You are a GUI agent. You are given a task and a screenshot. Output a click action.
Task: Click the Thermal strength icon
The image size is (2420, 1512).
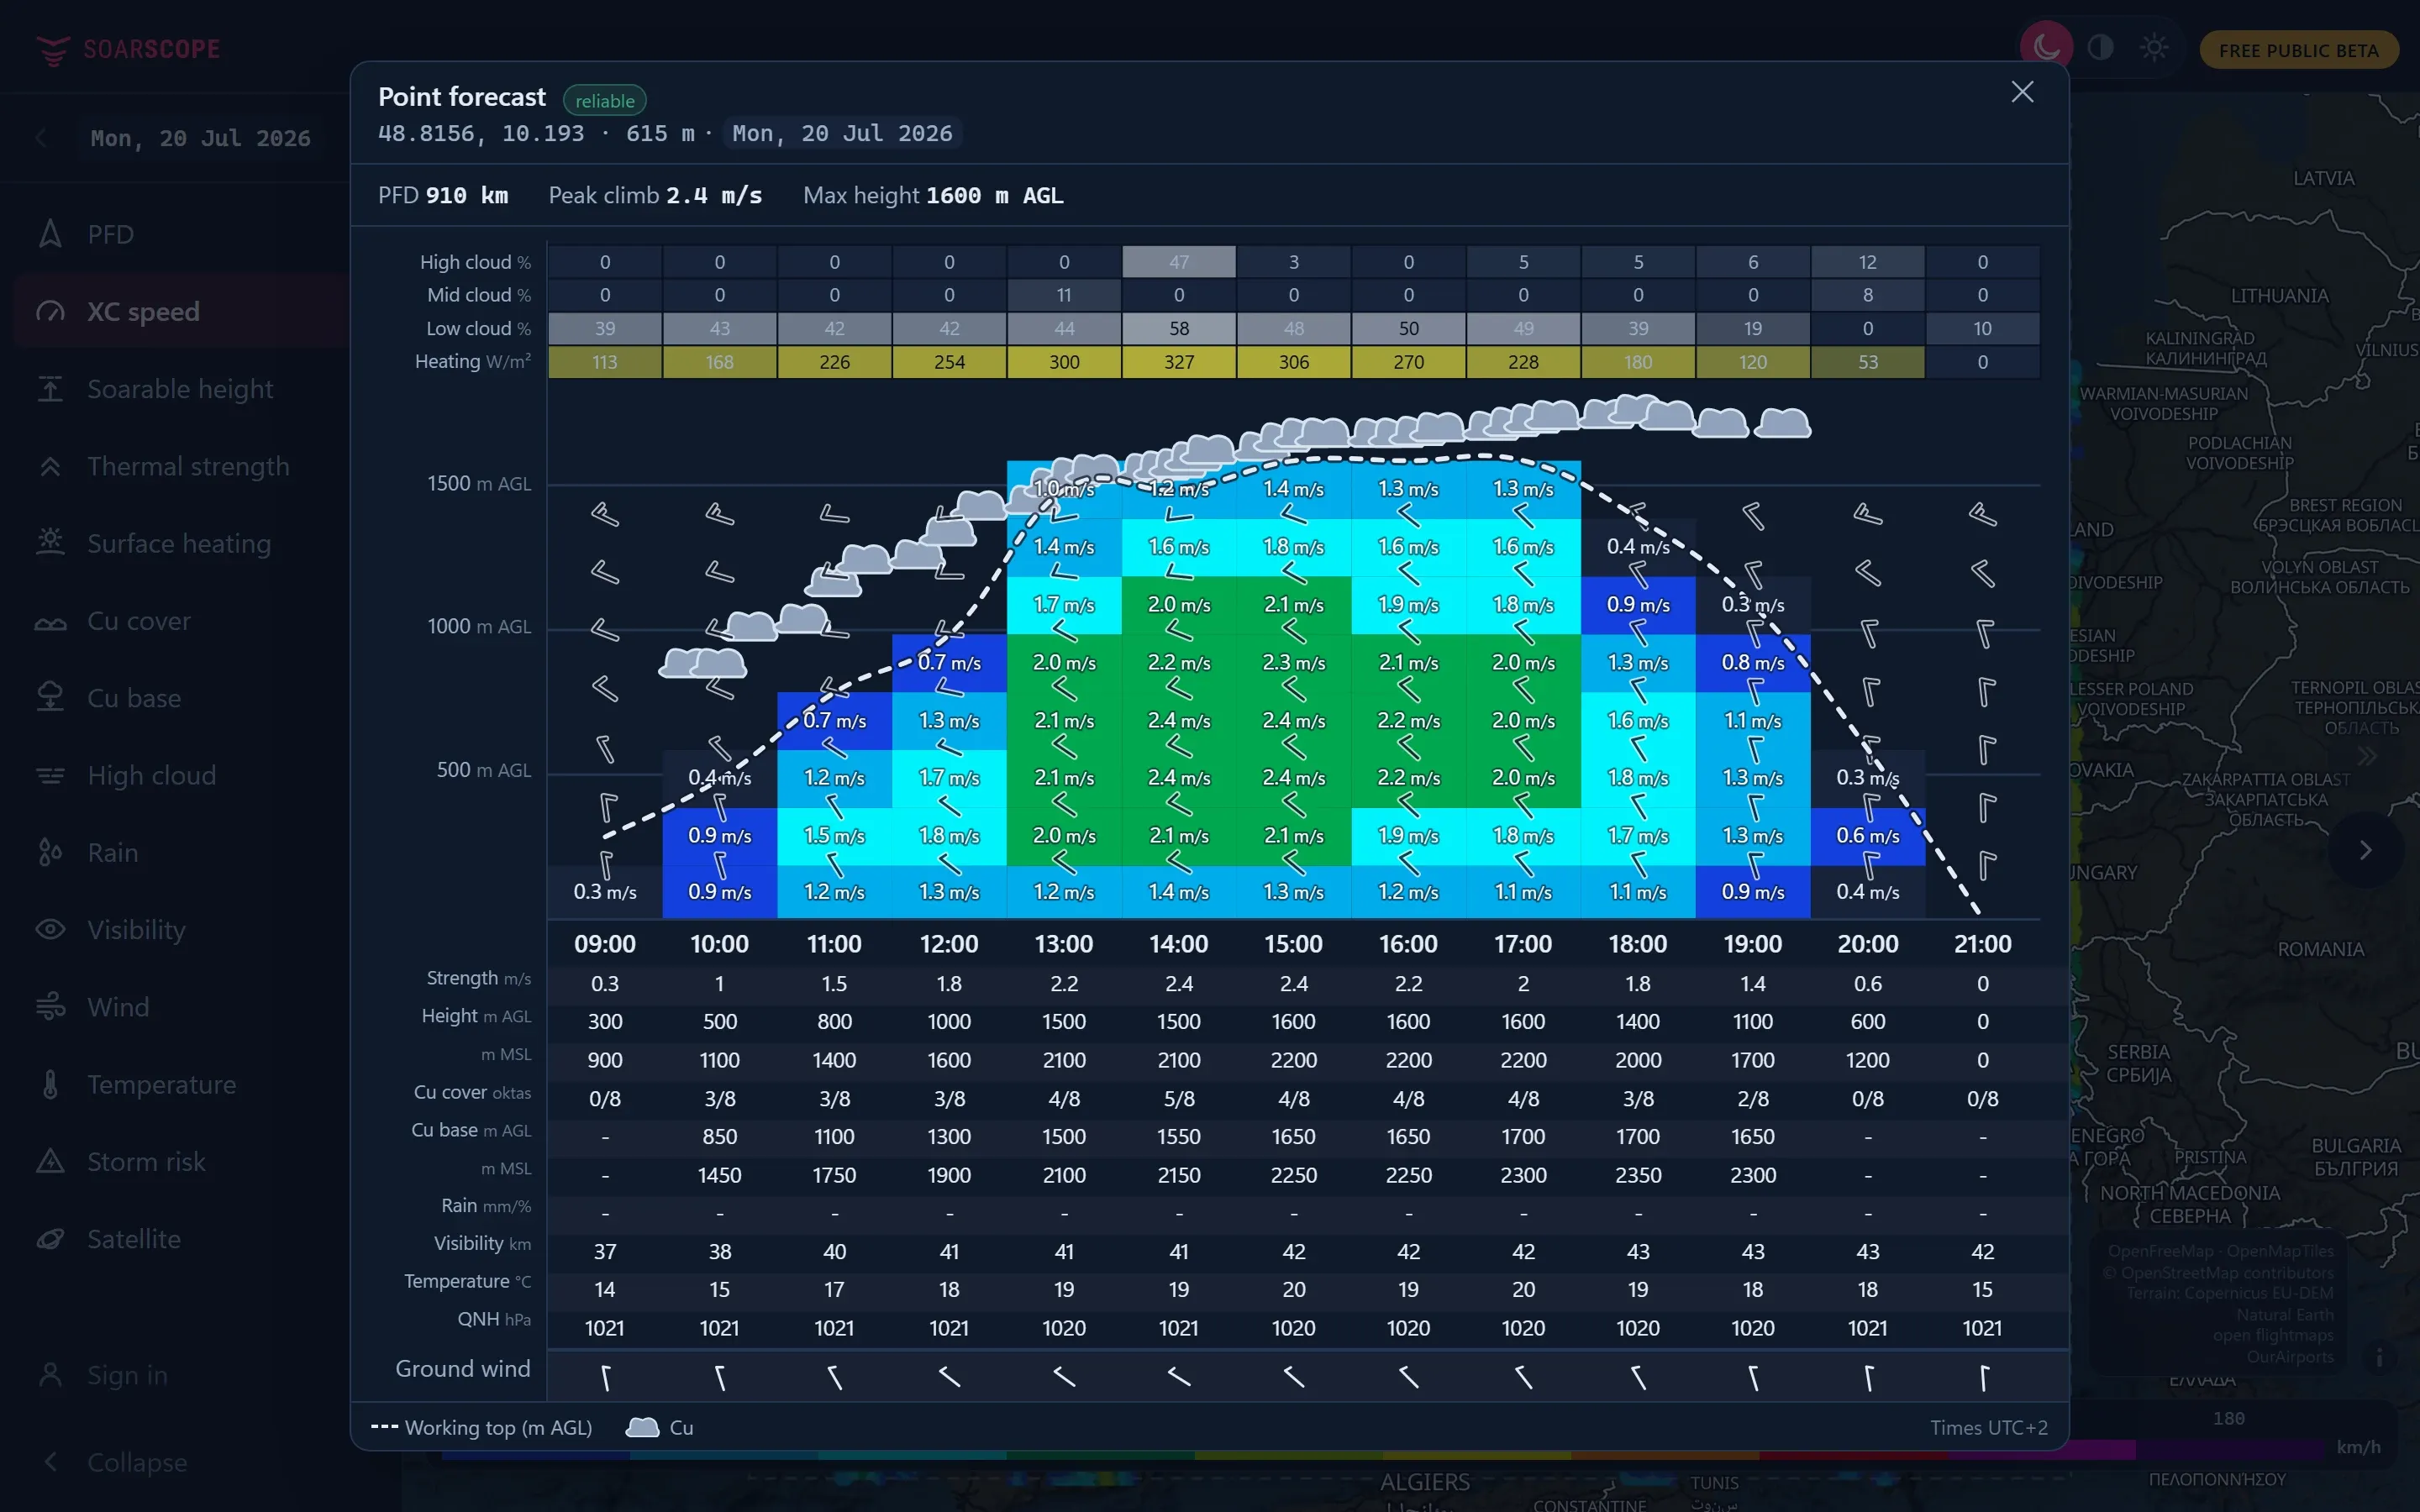click(x=50, y=466)
